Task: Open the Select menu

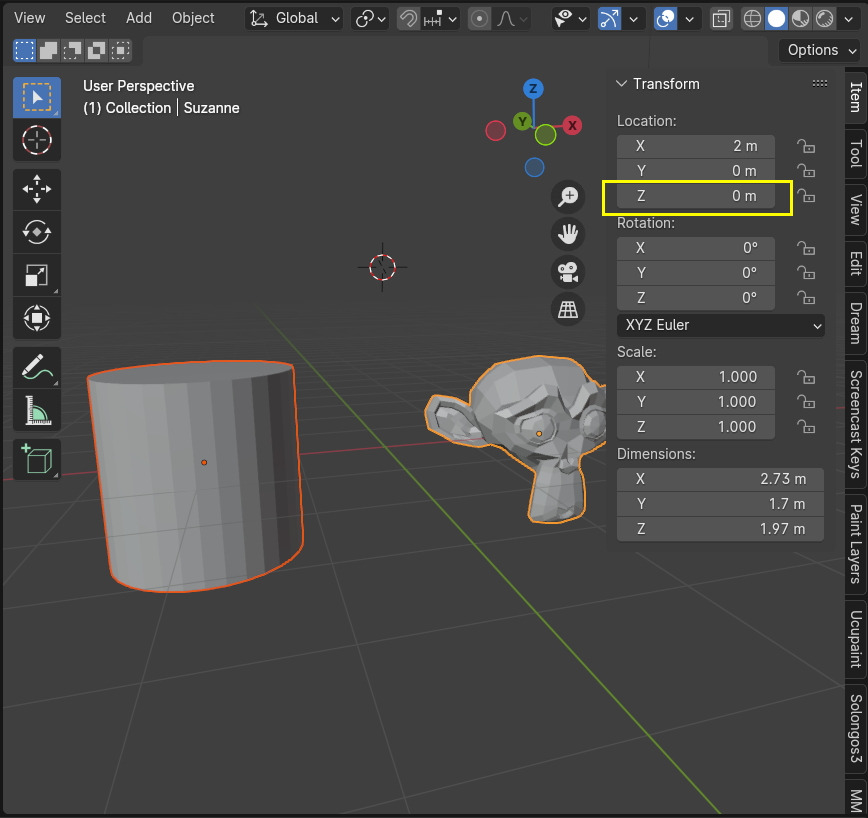Action: (85, 18)
